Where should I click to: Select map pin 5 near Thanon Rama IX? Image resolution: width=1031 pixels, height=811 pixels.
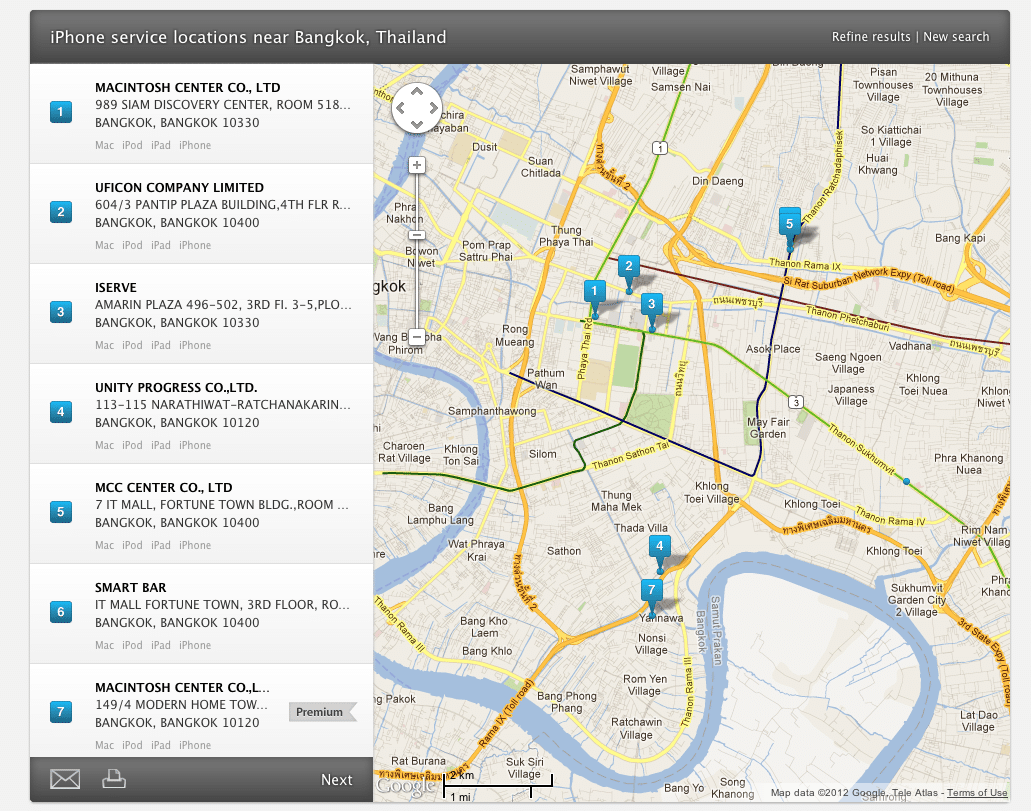pyautogui.click(x=790, y=224)
